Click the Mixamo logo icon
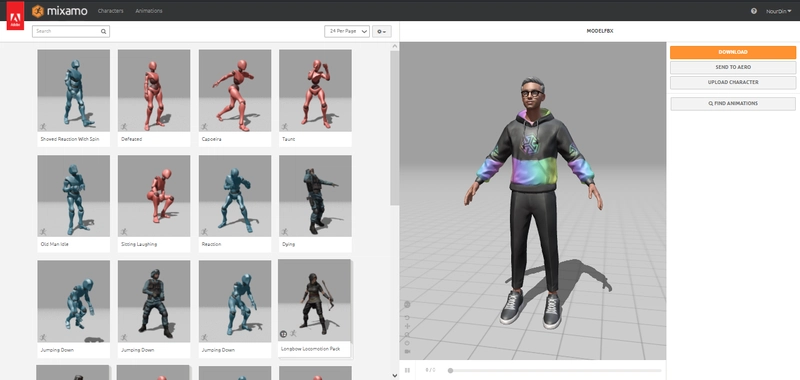Image resolution: width=800 pixels, height=380 pixels. click(x=38, y=11)
